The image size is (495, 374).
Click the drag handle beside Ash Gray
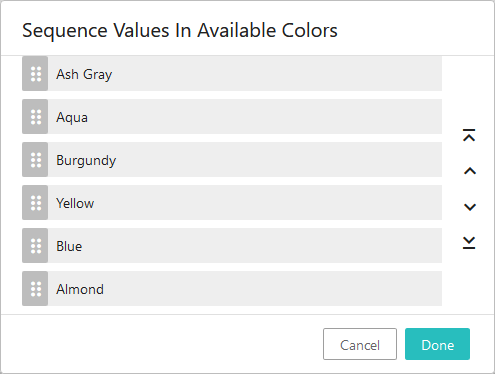pyautogui.click(x=35, y=74)
